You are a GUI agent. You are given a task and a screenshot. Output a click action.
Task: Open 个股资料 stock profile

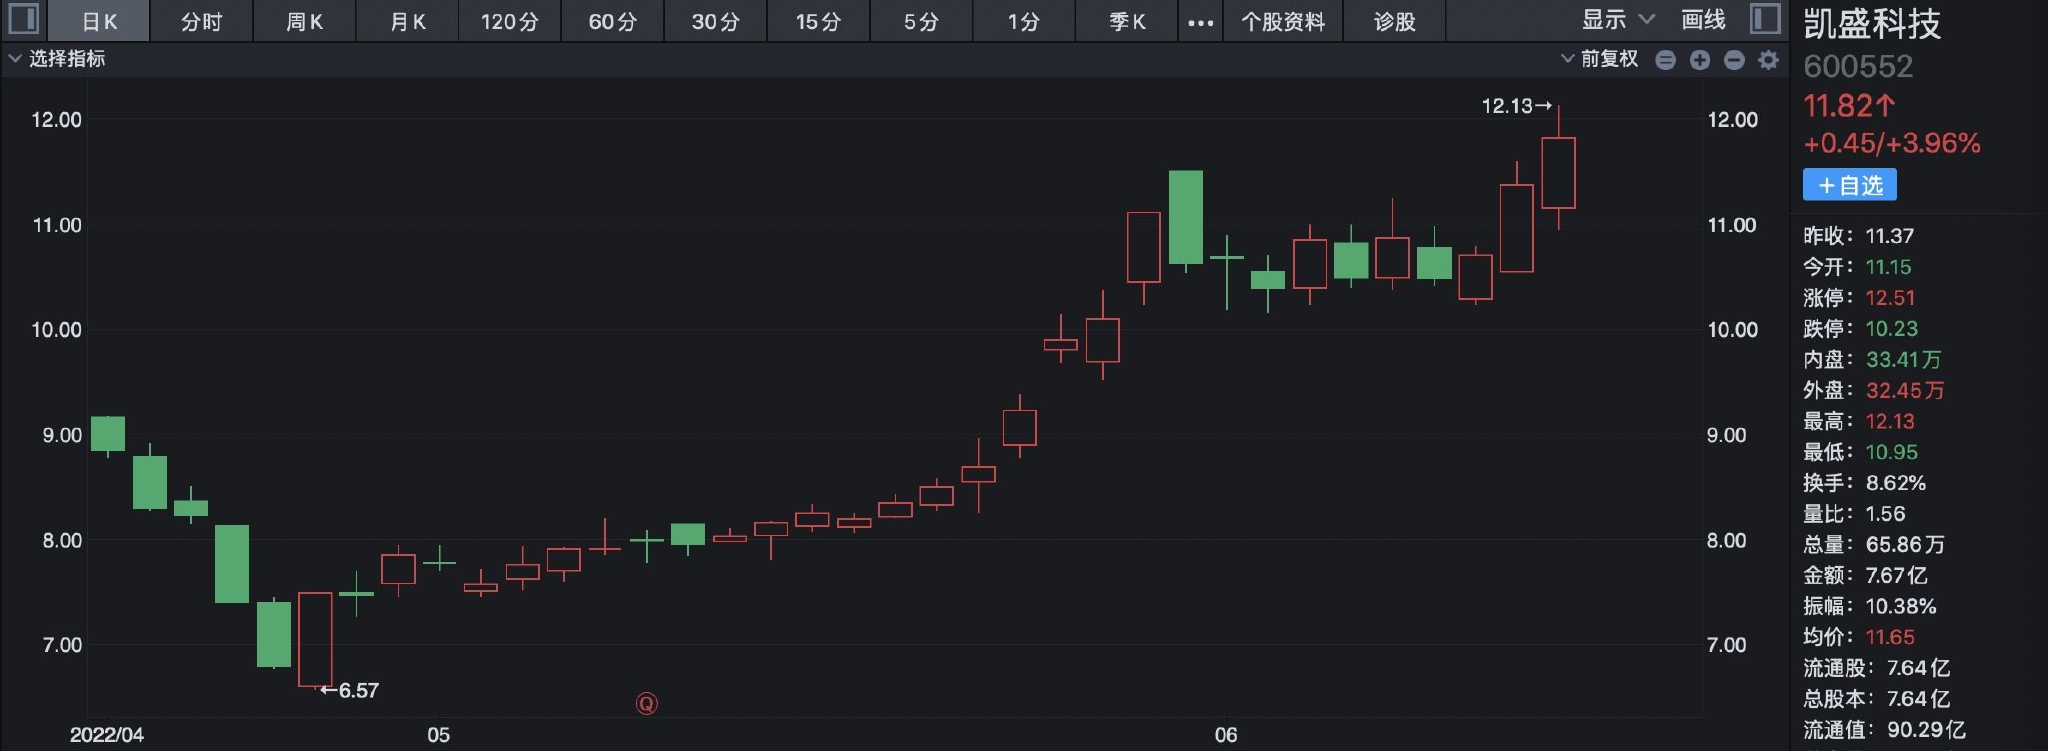point(1282,21)
